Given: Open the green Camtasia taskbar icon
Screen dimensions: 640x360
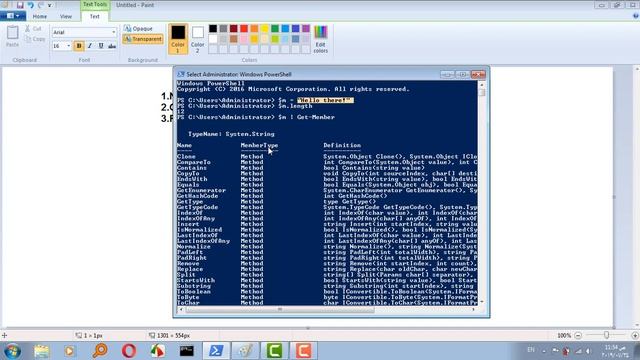Looking at the screenshot, I should coord(274,351).
